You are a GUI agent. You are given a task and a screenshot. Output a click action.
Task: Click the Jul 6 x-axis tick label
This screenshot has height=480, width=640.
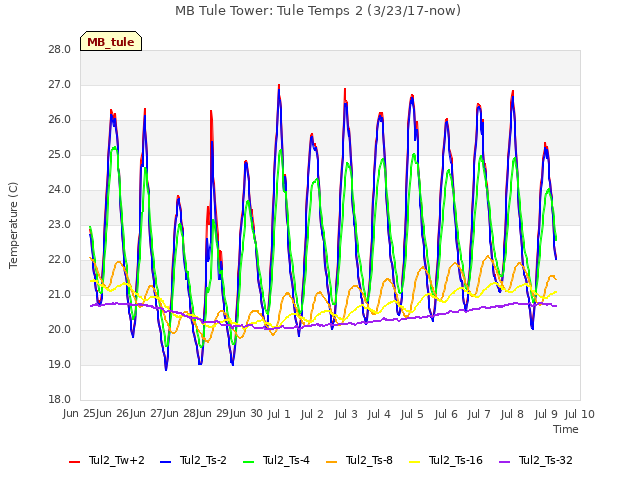(446, 414)
